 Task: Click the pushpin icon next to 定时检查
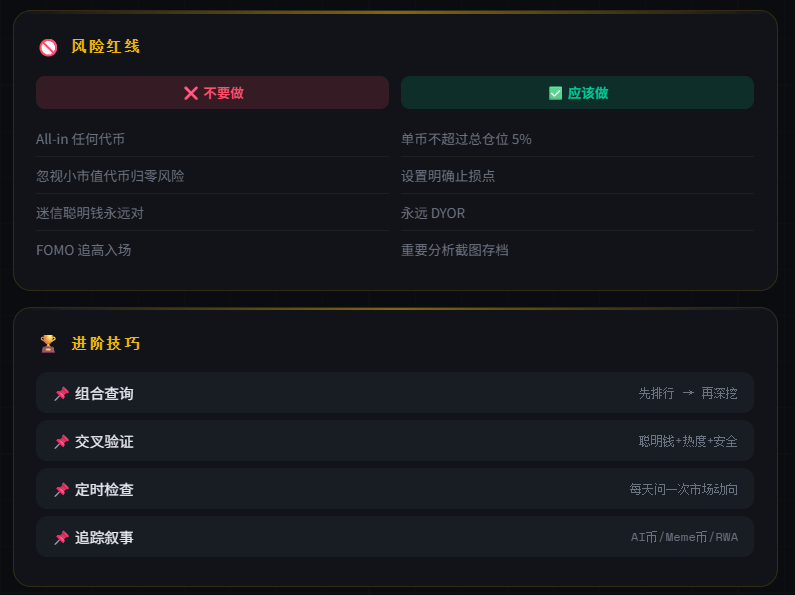click(62, 490)
